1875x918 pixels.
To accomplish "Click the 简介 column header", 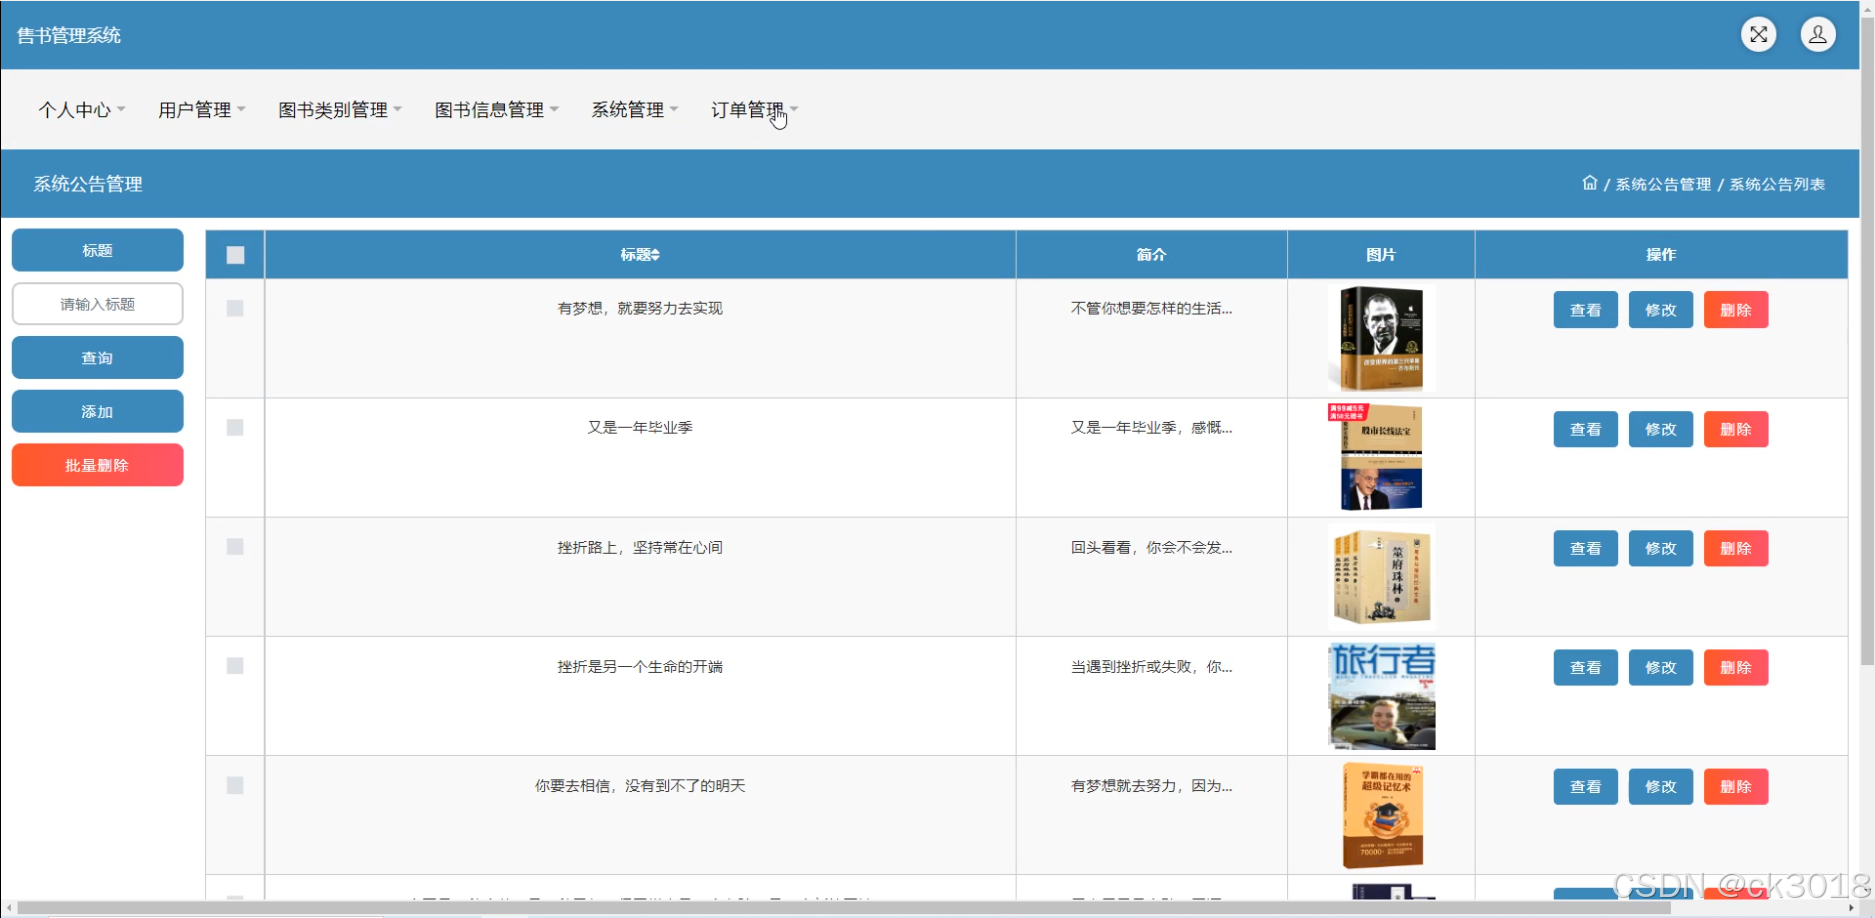I will point(1151,255).
